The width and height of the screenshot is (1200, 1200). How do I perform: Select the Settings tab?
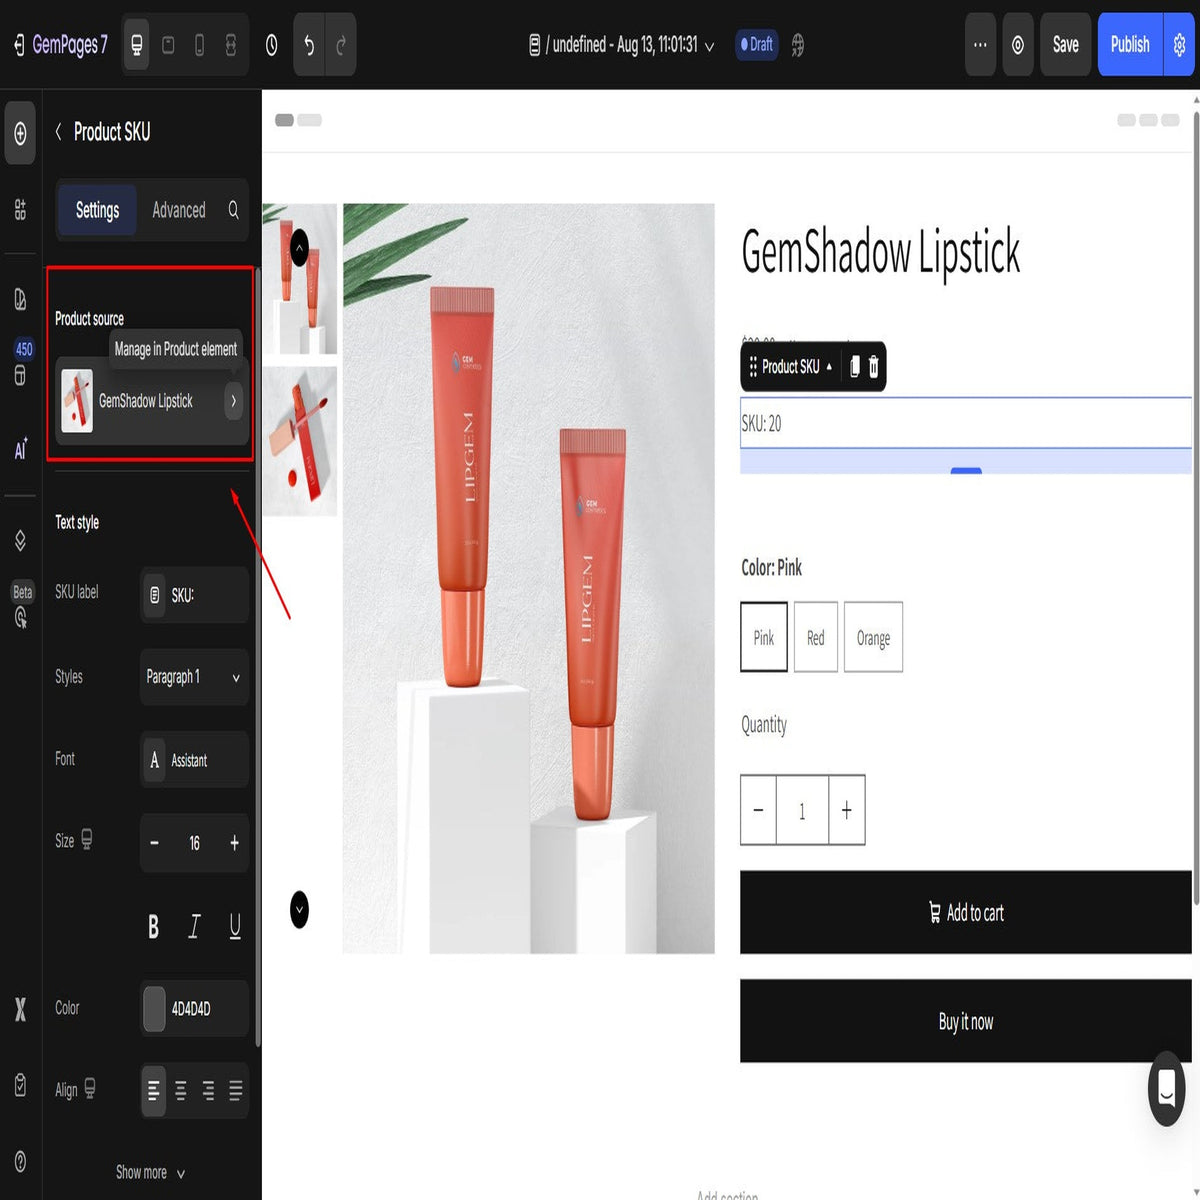point(97,210)
